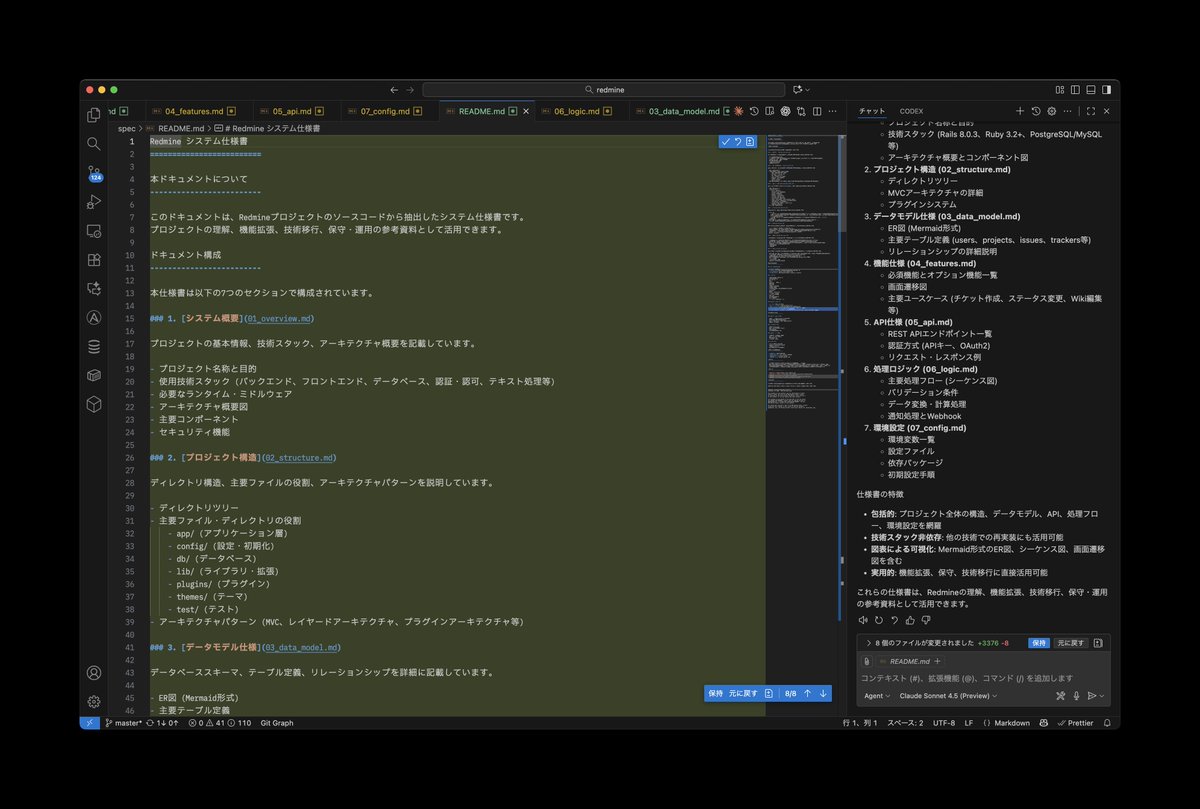Screen dimensions: 1200x809
Task: Split the editor to the right
Action: click(x=817, y=111)
